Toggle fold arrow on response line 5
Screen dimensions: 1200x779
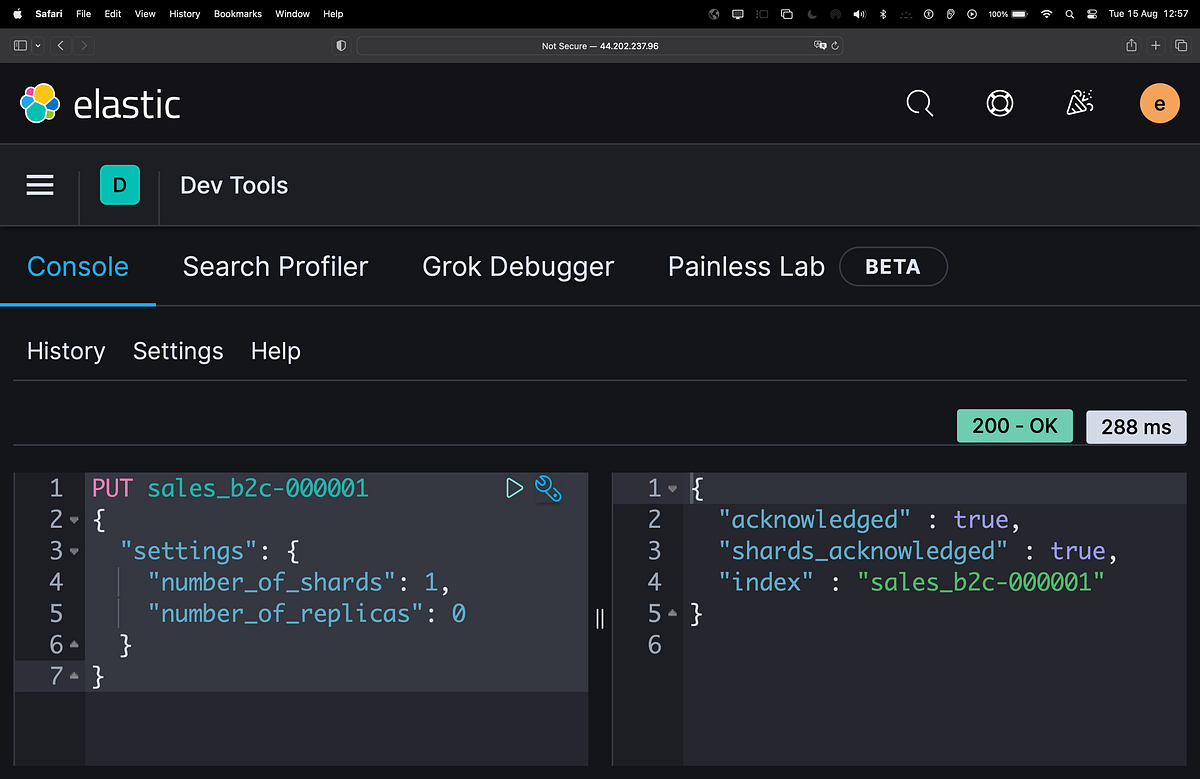tap(672, 614)
